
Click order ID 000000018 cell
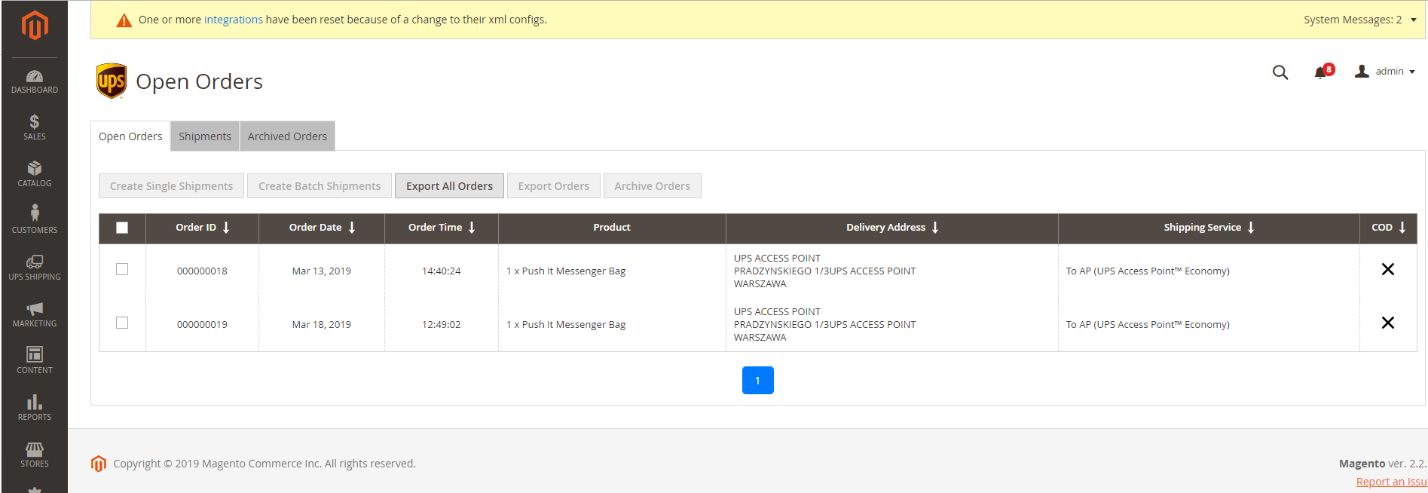point(202,270)
